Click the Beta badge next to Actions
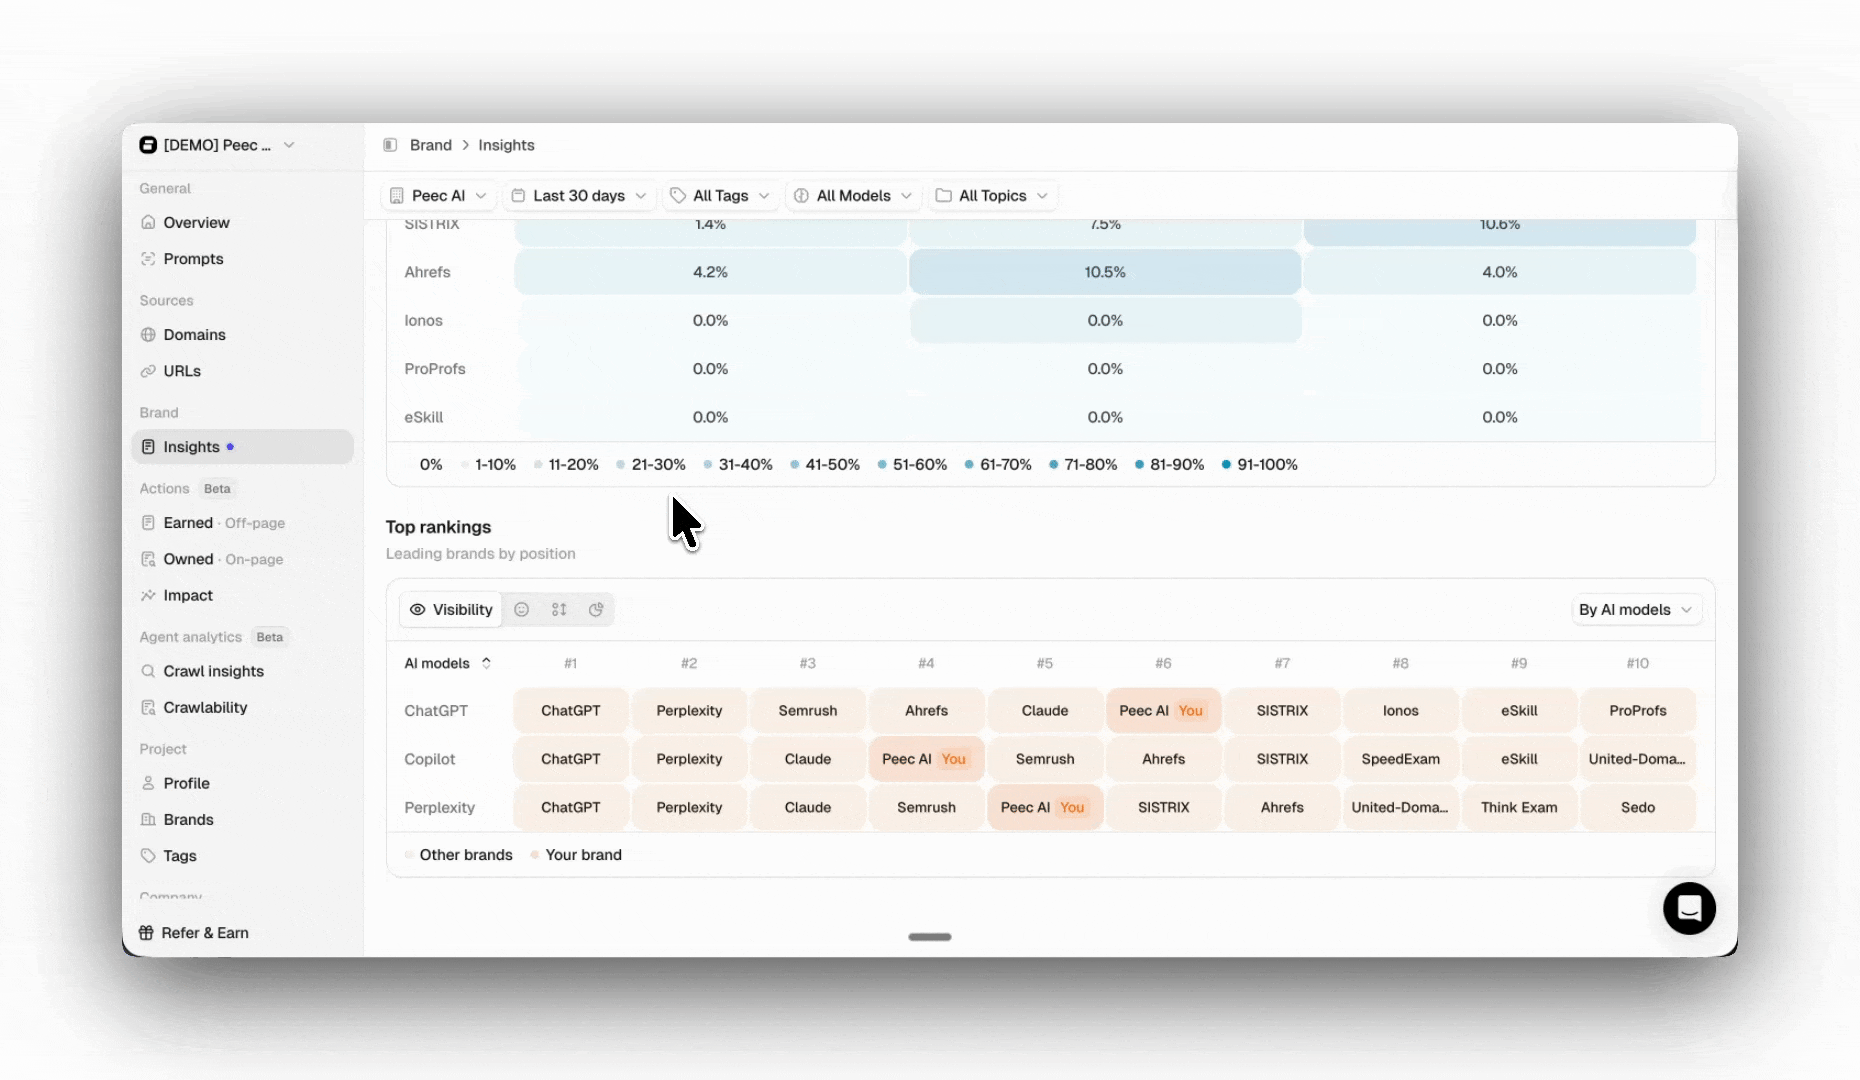1860x1080 pixels. point(217,488)
